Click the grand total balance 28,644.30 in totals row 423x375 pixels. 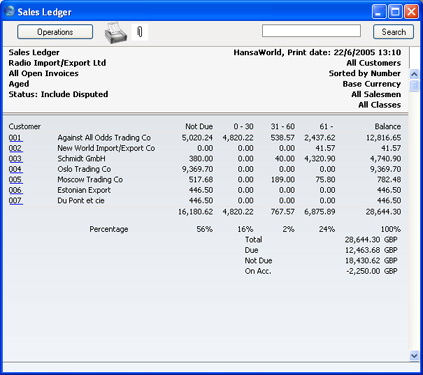[x=383, y=212]
